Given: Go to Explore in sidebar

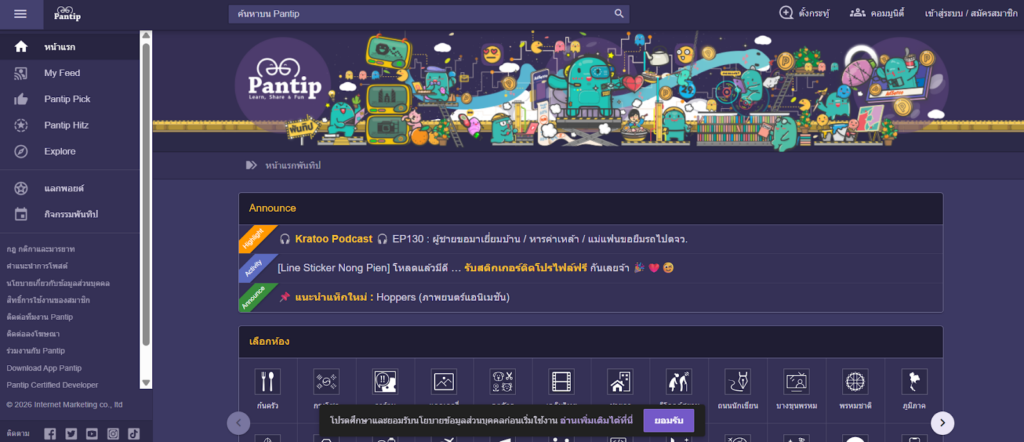Looking at the screenshot, I should pos(59,151).
